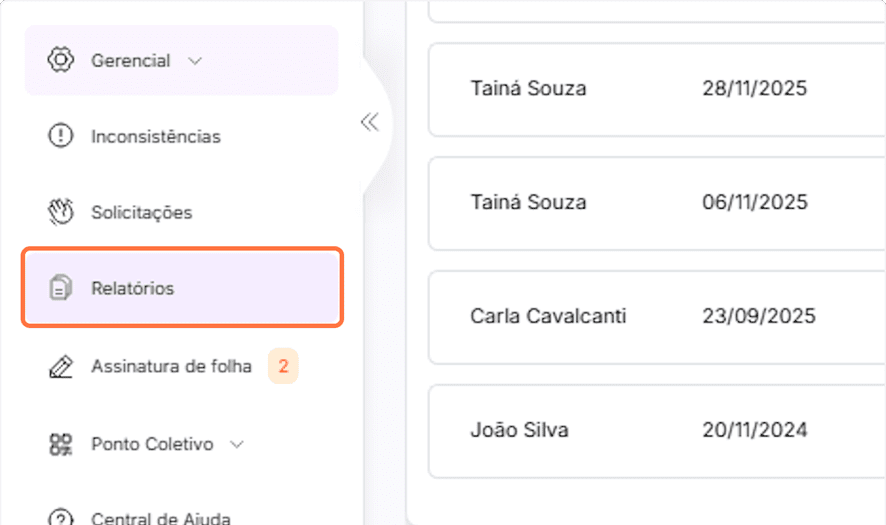Image resolution: width=886 pixels, height=525 pixels.
Task: Open the Relatórios menu item
Action: tap(132, 288)
